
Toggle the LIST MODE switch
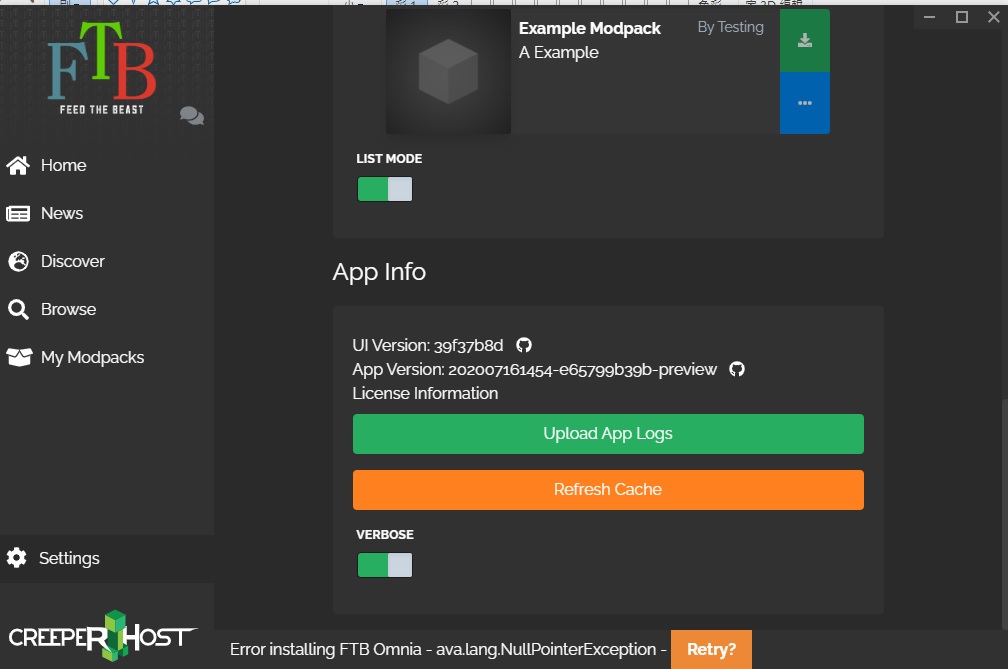385,188
